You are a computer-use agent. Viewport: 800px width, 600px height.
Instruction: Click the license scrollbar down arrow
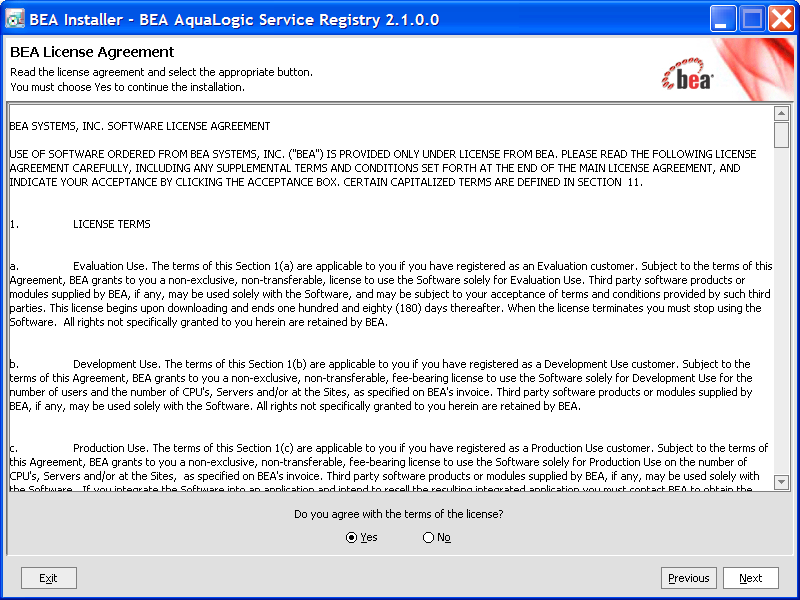tap(781, 482)
